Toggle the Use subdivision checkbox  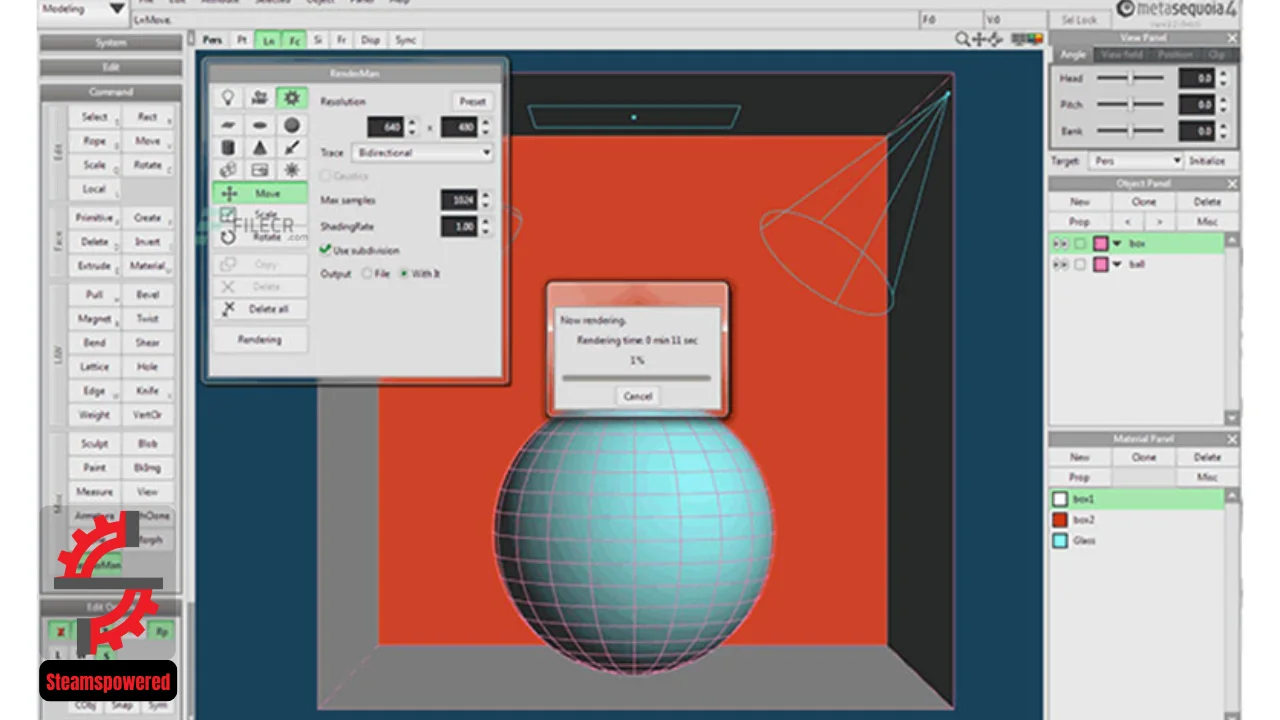click(326, 250)
